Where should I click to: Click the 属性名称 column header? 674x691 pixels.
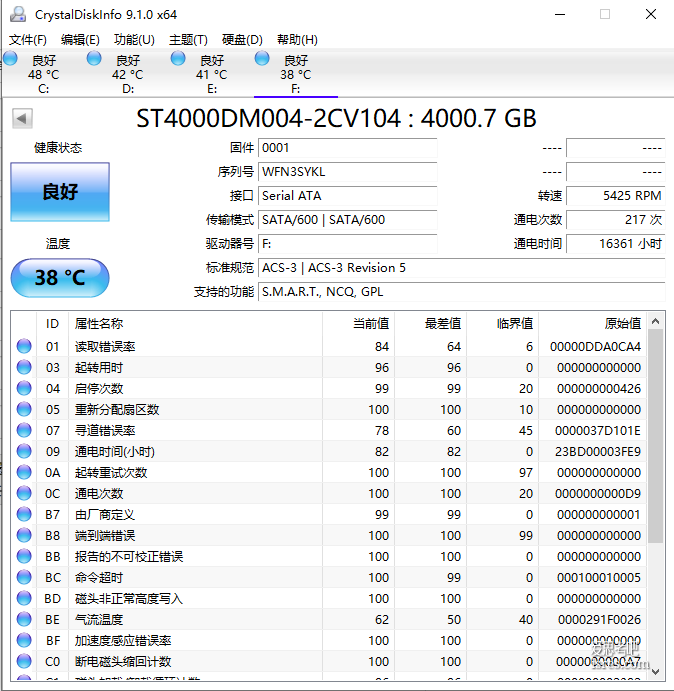(195, 323)
